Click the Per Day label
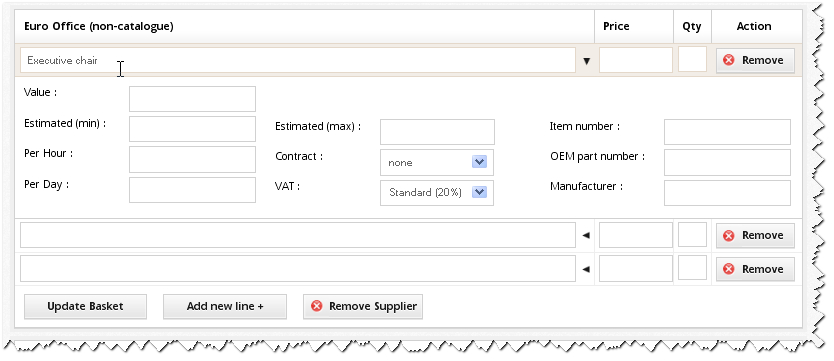Image resolution: width=834 pixels, height=361 pixels. (x=47, y=184)
